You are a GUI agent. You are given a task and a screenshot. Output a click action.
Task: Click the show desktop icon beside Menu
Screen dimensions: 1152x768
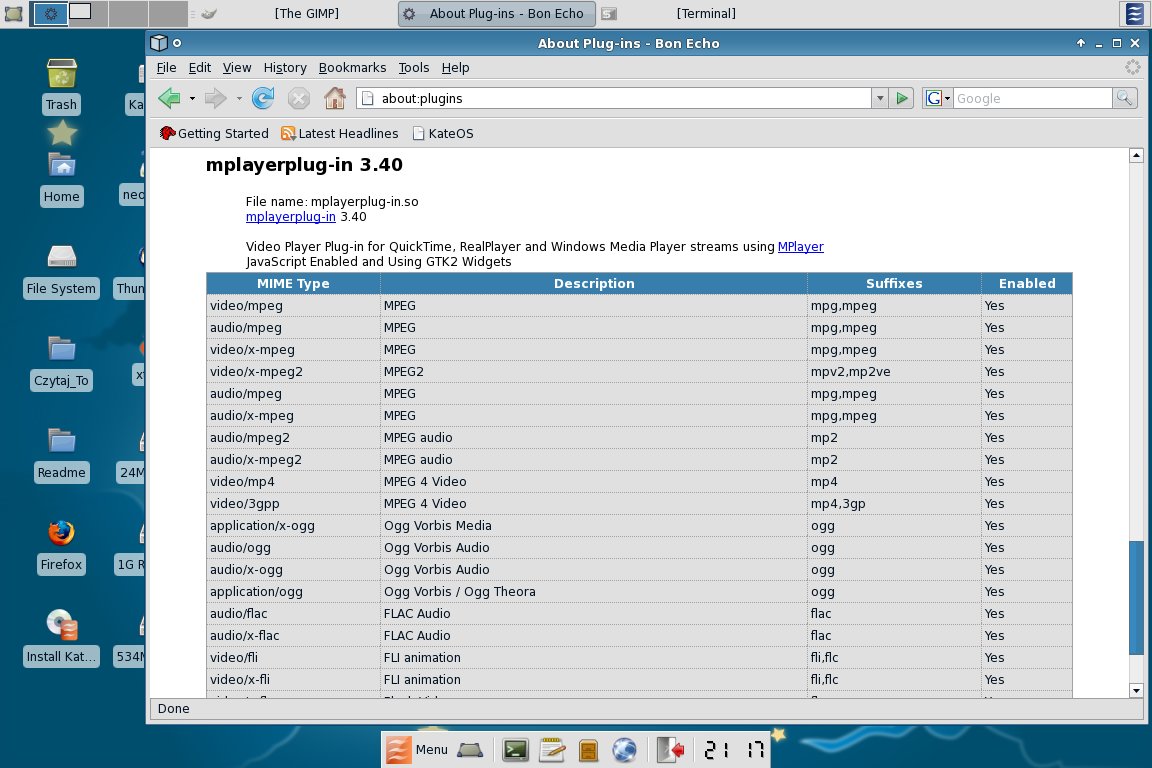[470, 750]
